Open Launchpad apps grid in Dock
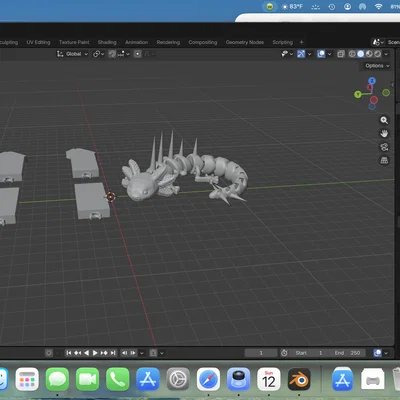 [x=27, y=379]
